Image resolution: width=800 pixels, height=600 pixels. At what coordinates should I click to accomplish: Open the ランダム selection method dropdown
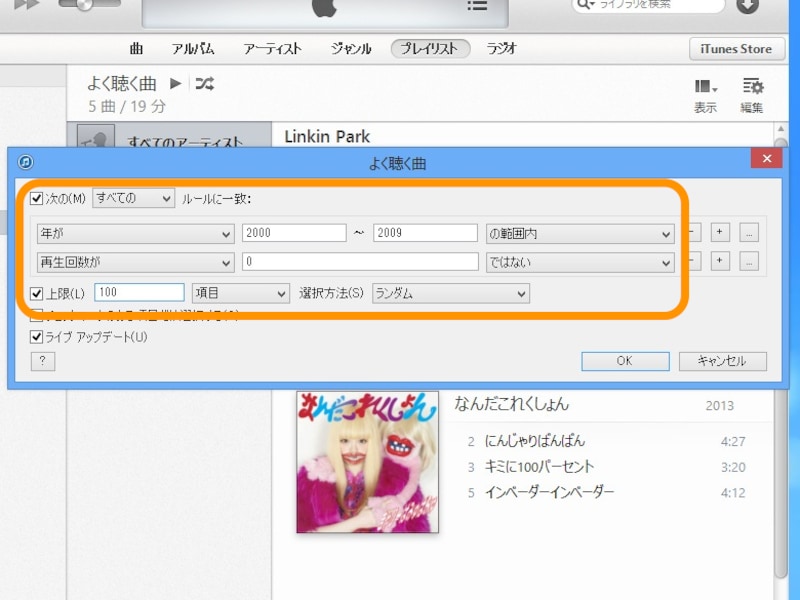(x=451, y=293)
